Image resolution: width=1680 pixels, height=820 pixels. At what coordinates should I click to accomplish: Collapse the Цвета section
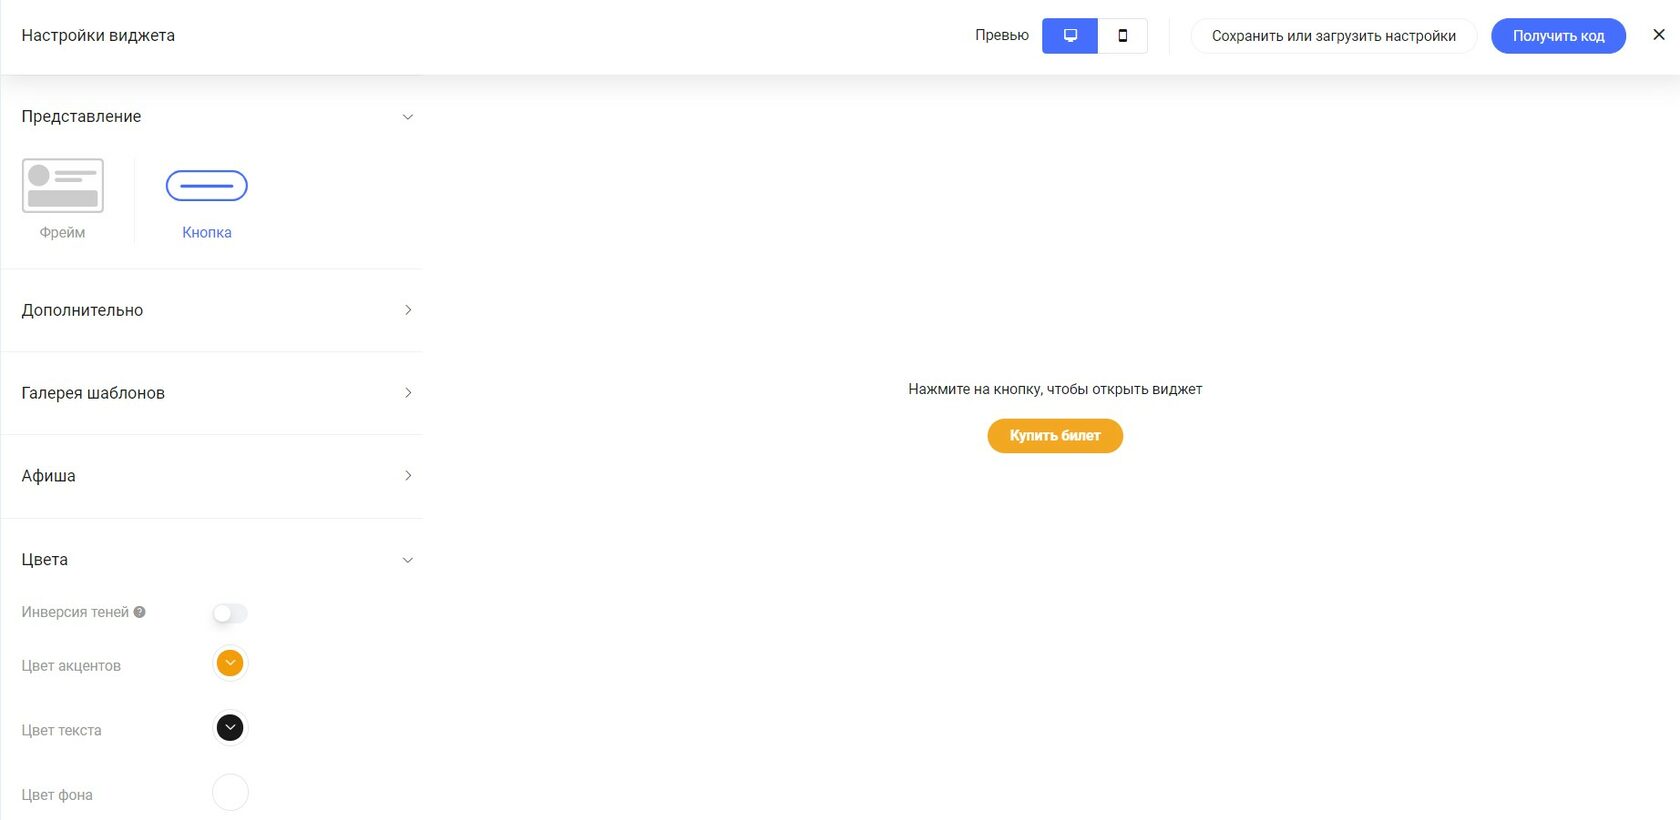pyautogui.click(x=408, y=560)
